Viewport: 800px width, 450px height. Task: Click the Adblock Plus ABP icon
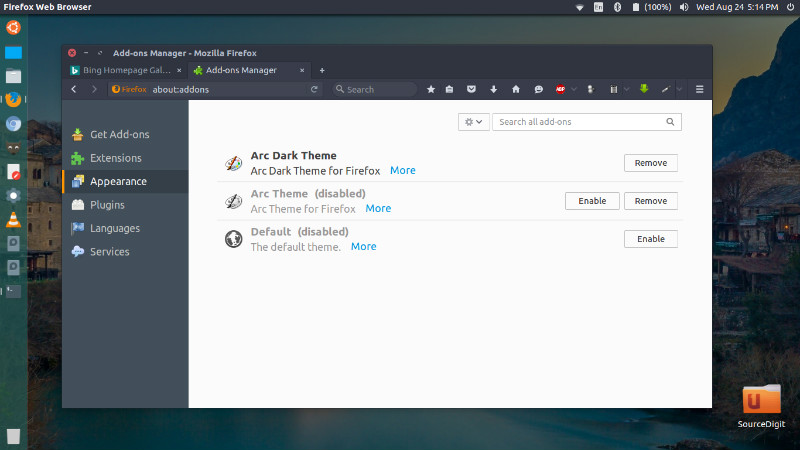(560, 89)
